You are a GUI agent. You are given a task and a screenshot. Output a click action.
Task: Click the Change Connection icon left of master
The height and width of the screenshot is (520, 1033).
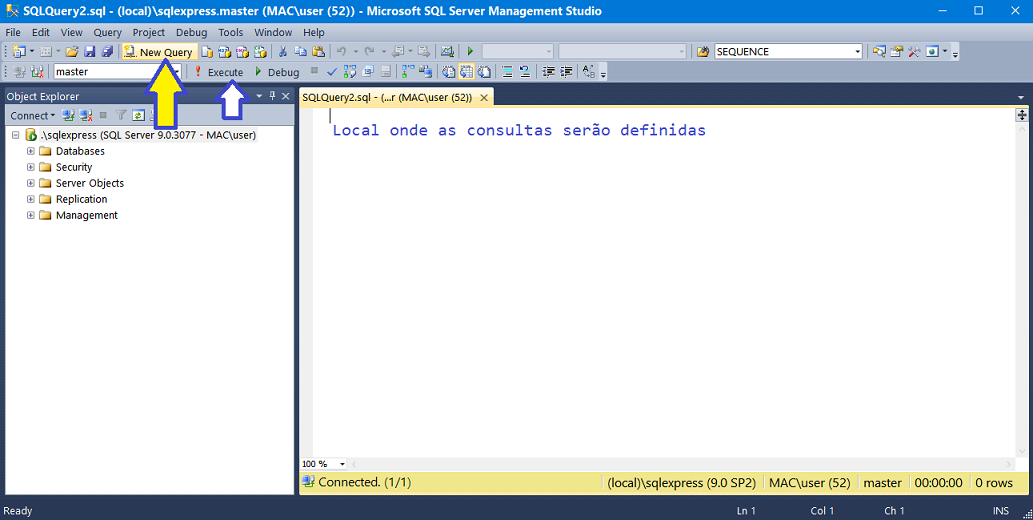pyautogui.click(x=37, y=72)
